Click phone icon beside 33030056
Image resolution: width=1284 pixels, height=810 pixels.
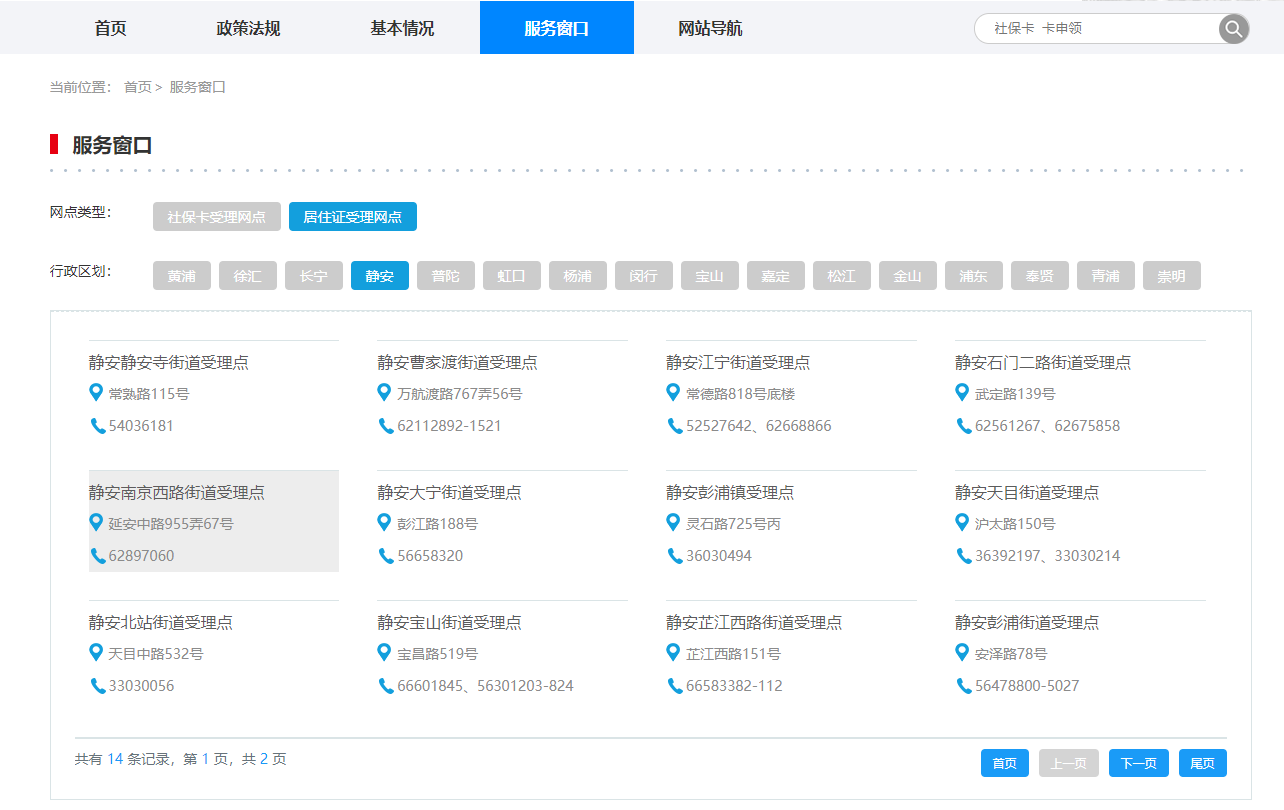click(97, 686)
